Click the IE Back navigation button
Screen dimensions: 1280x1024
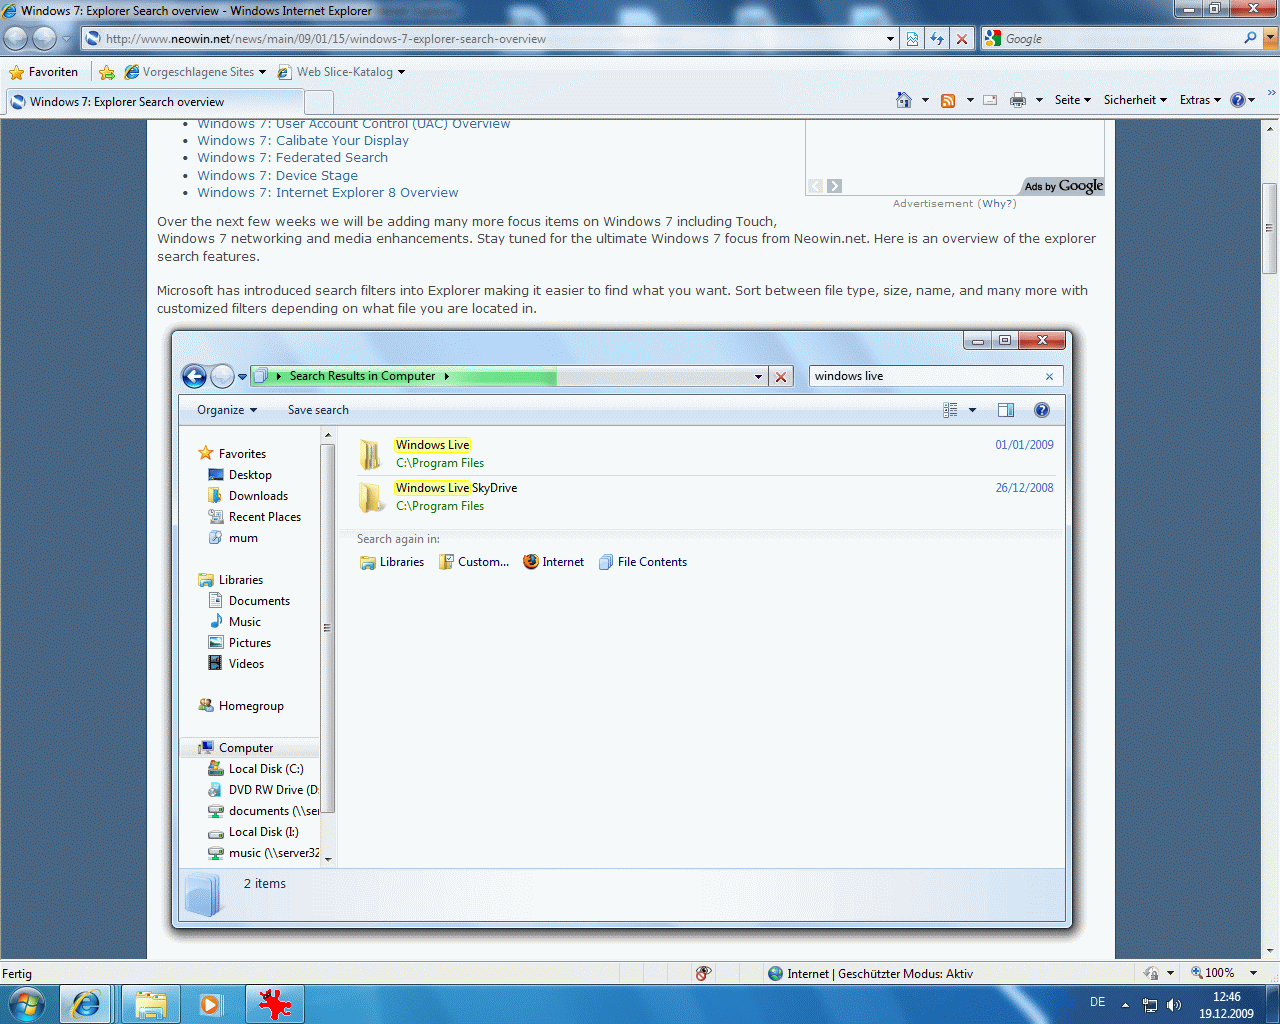[x=16, y=38]
